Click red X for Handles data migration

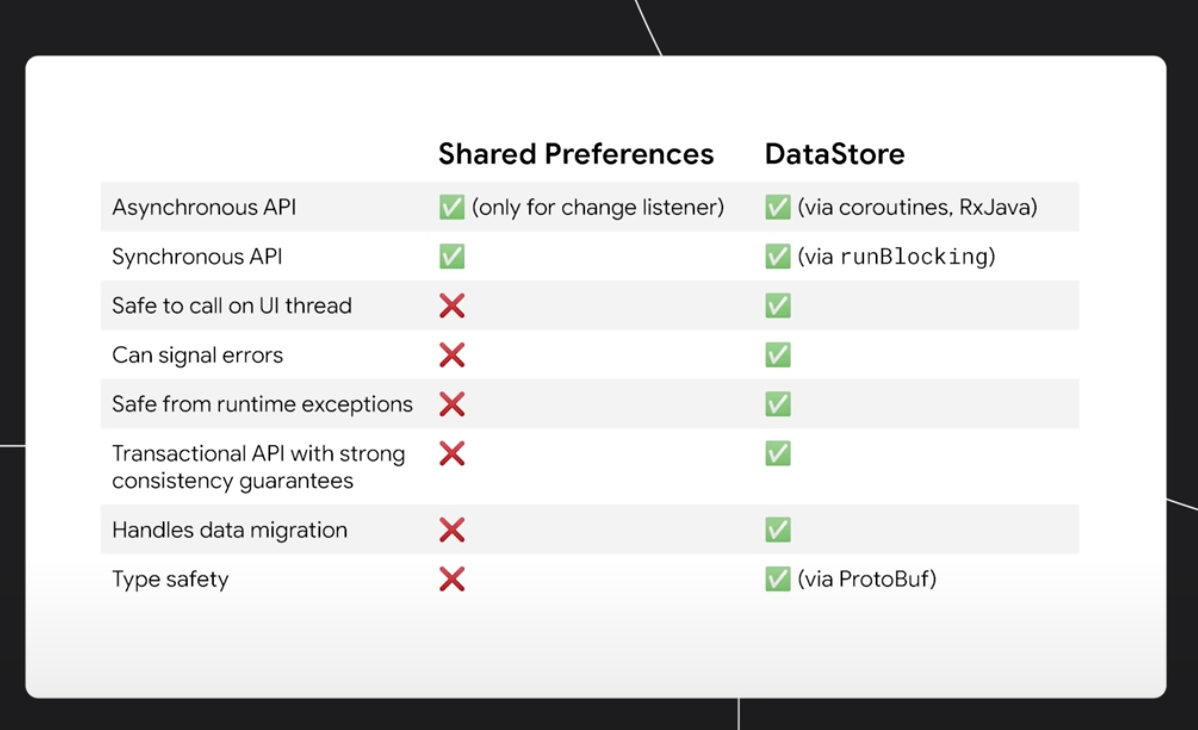[452, 530]
